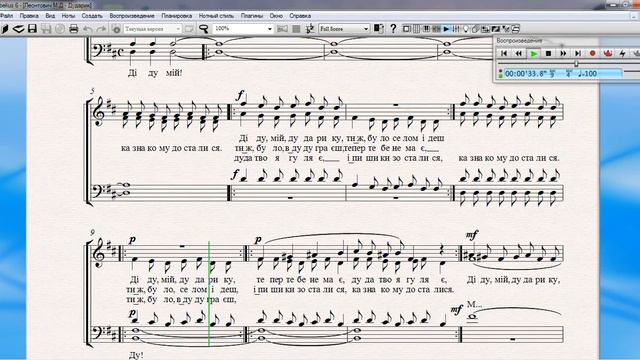This screenshot has width=640, height=360.
Task: Click the Stop button in Playback window
Action: point(549,53)
